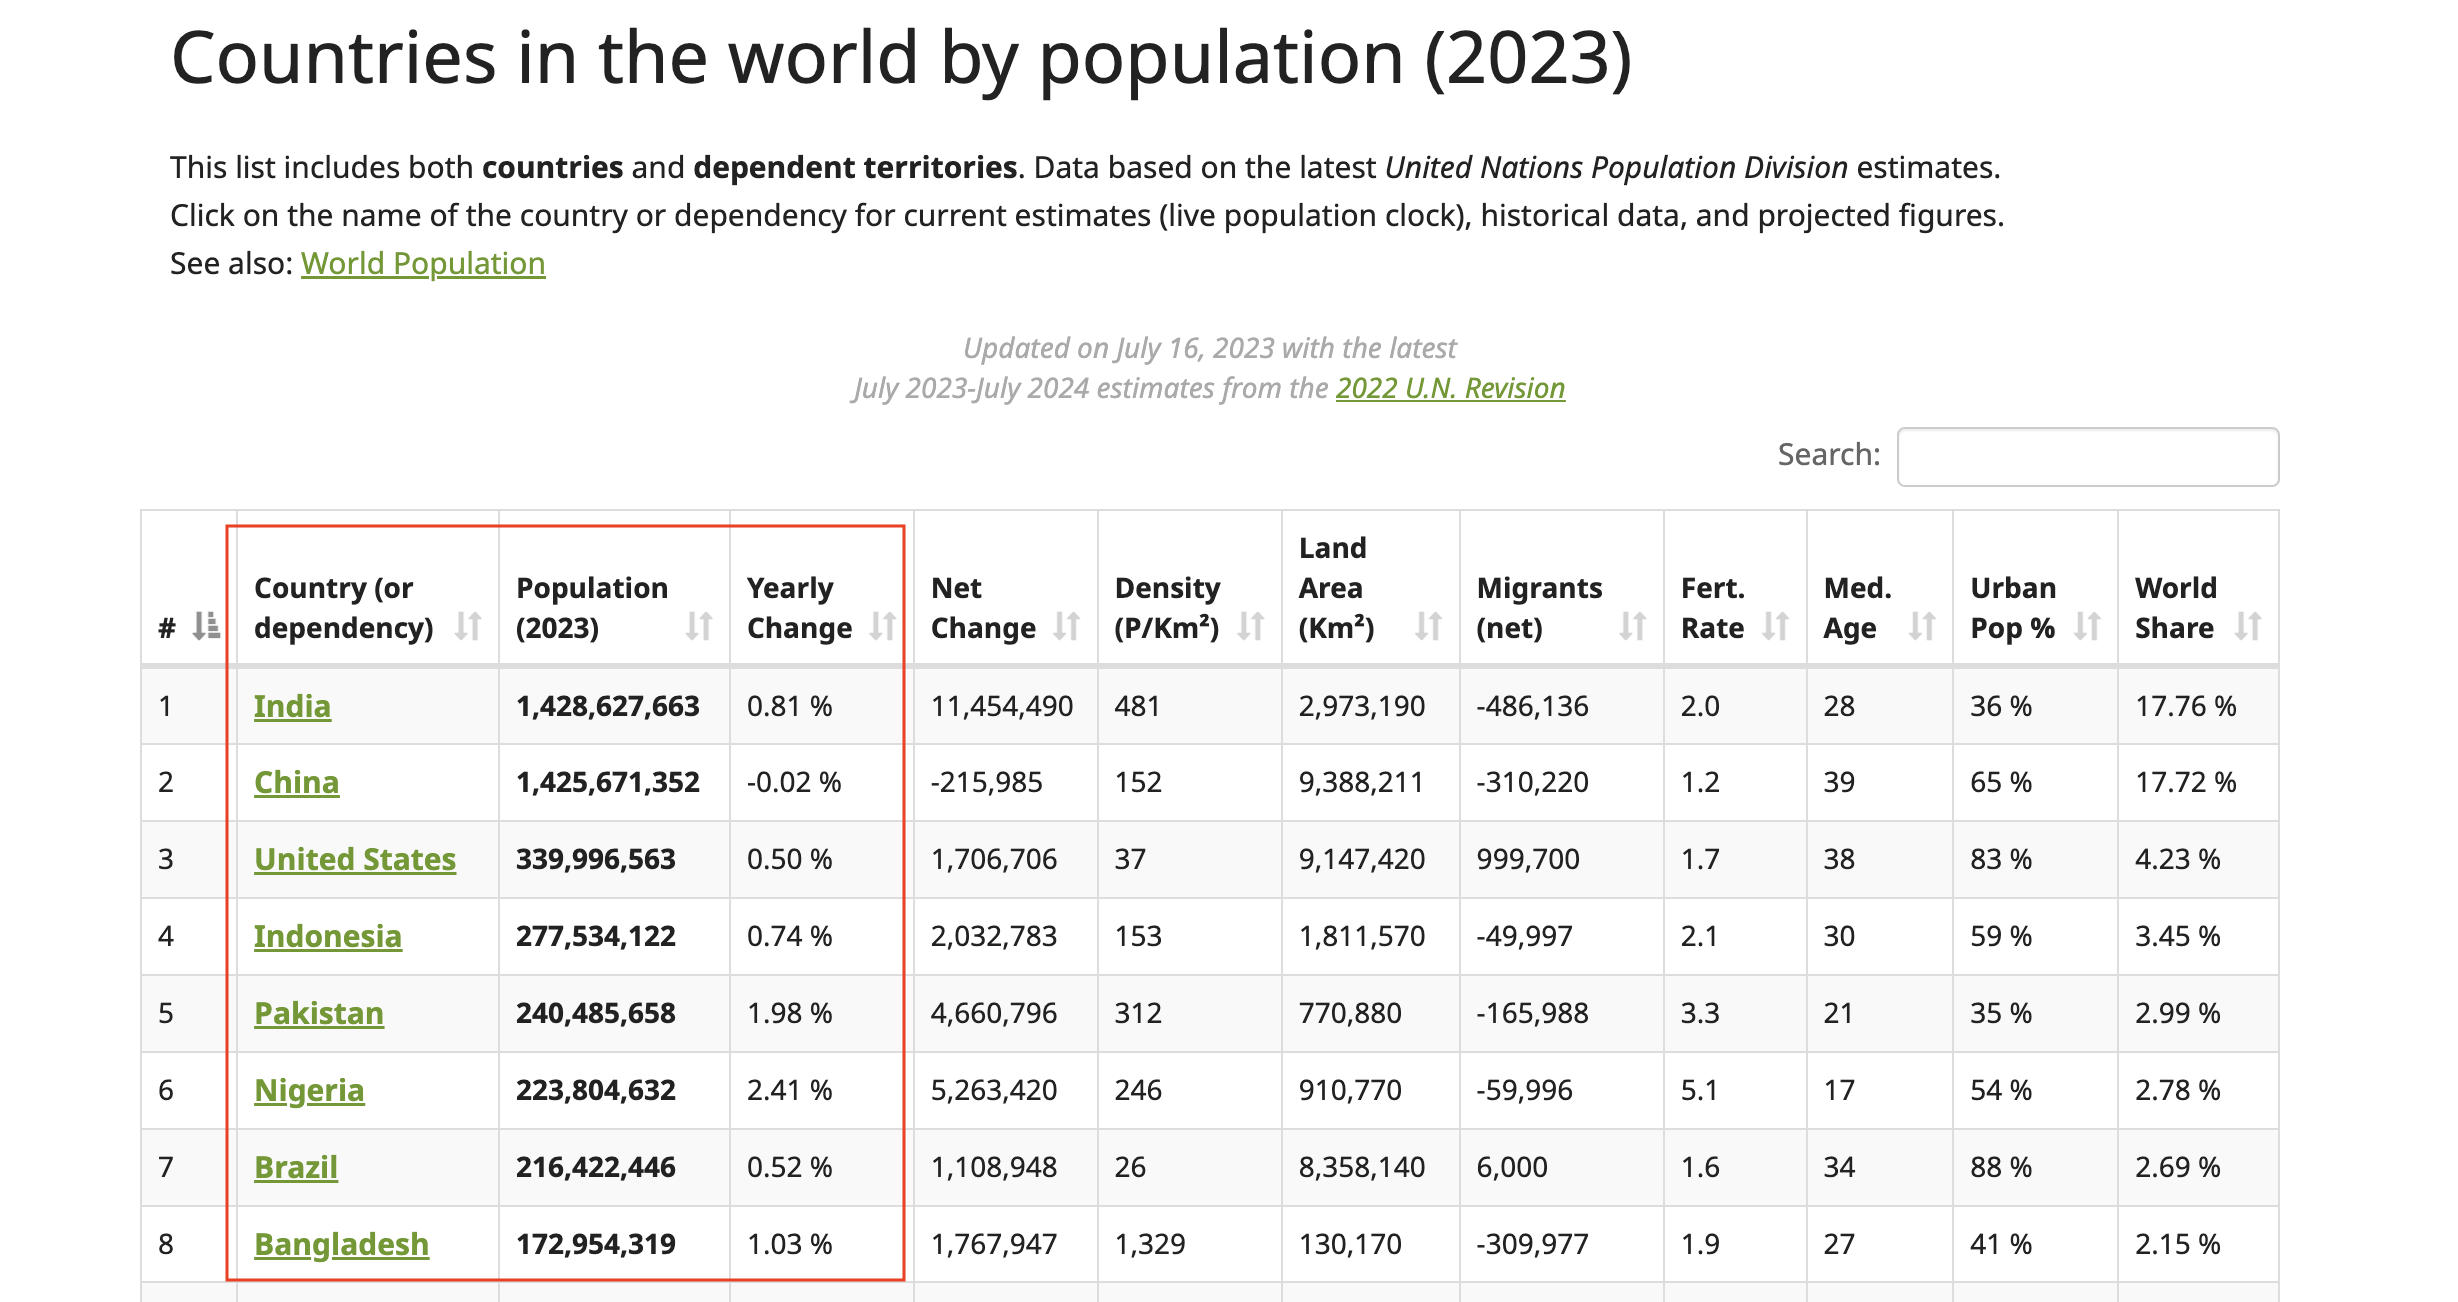Screen dimensions: 2458x1302
Task: Click Indonesia's world share 3.45 %
Action: coord(2178,936)
